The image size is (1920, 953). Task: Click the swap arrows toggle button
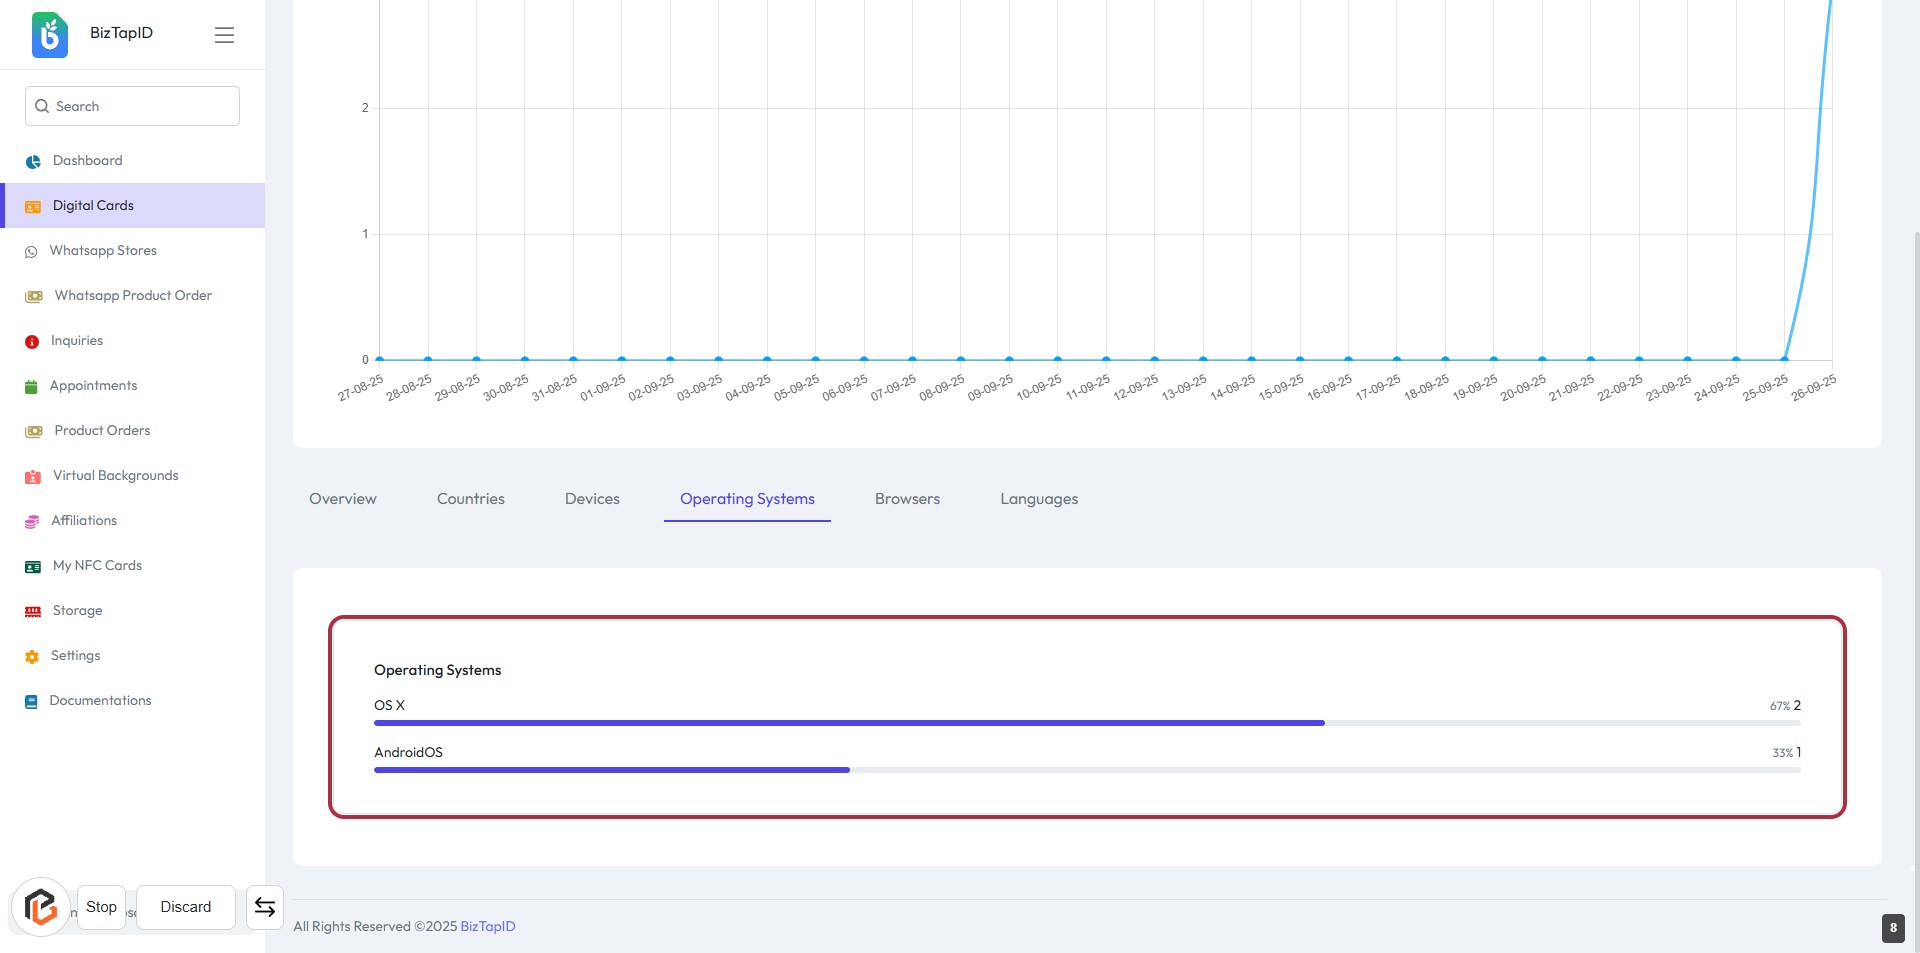[x=265, y=907]
